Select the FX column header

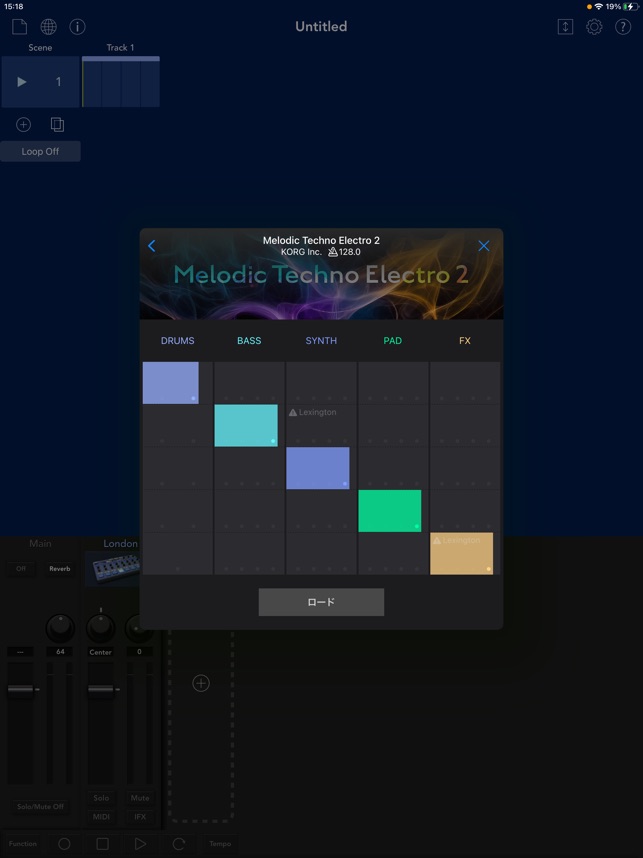[x=465, y=340]
